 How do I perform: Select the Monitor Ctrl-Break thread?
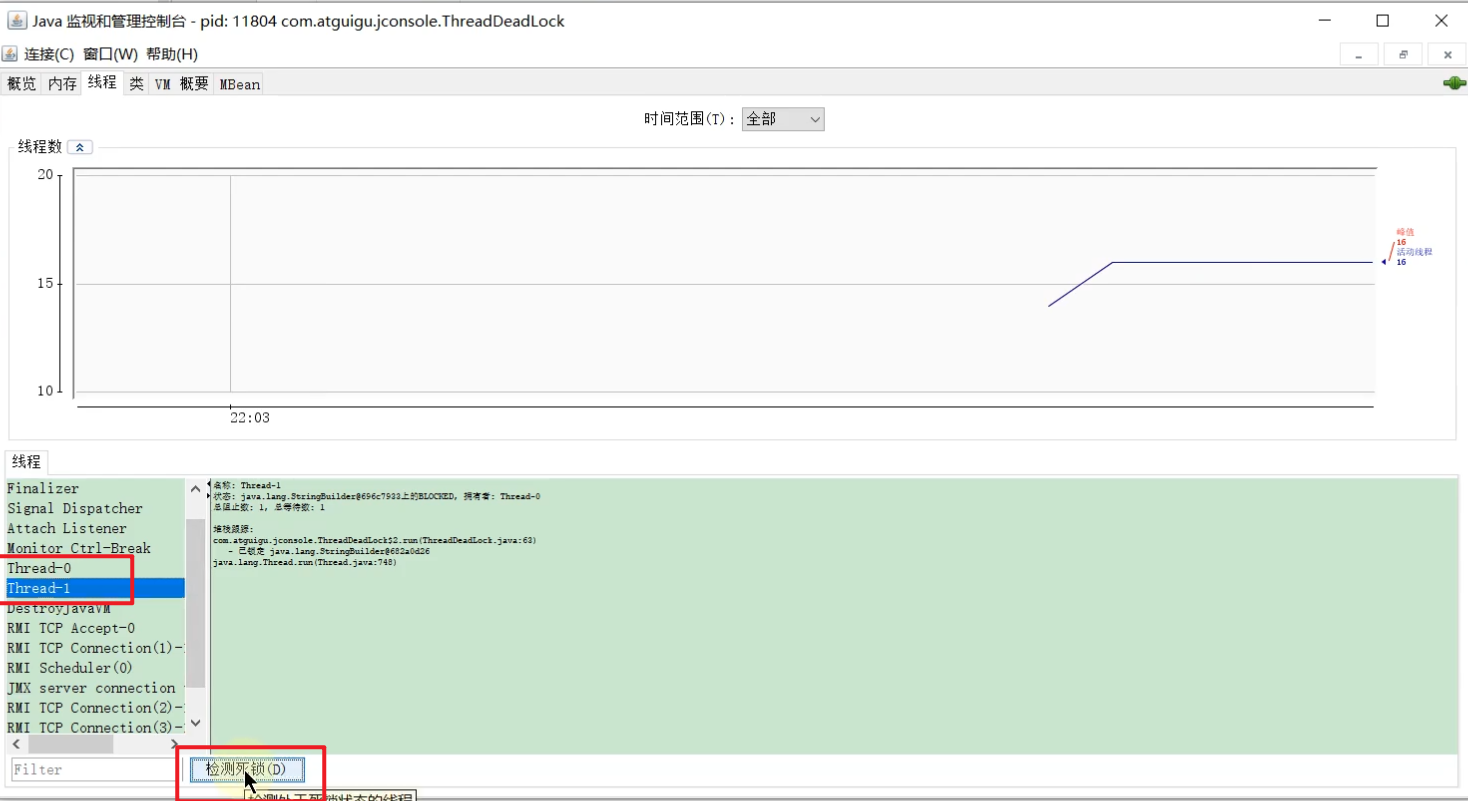95,548
